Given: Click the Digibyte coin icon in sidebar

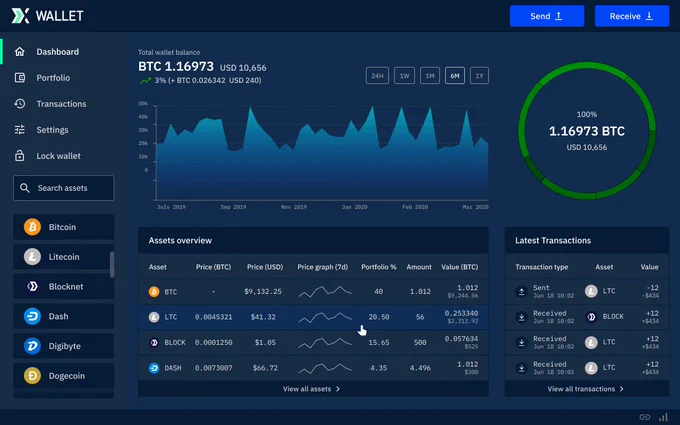Looking at the screenshot, I should 32,346.
